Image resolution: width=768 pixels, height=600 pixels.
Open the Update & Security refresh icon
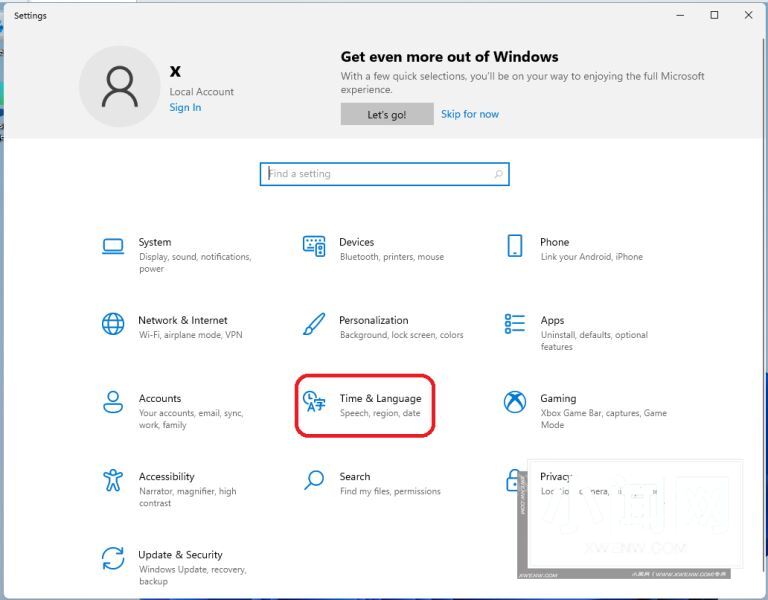pyautogui.click(x=113, y=558)
